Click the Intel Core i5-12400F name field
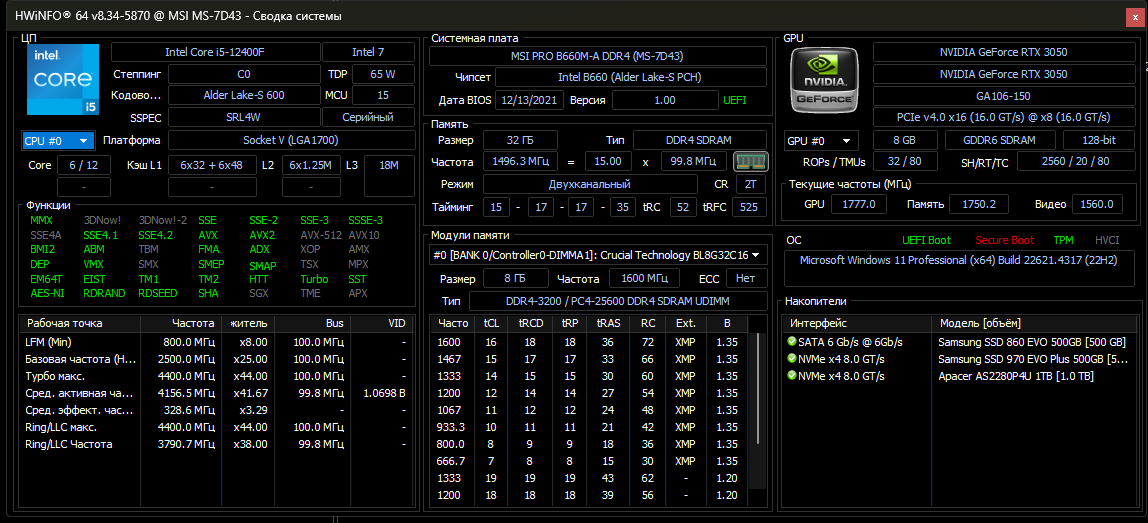Screen dimensions: 1148x523 click(215, 52)
